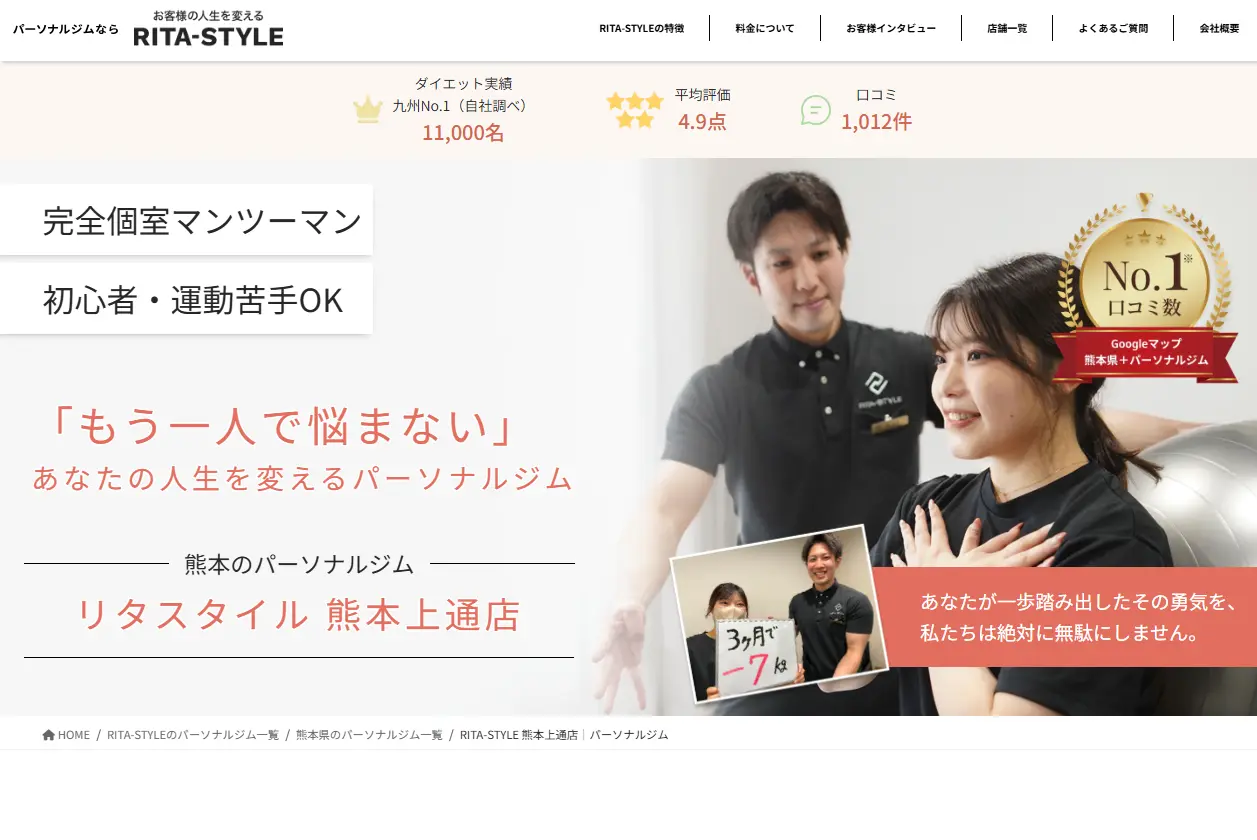Open 料金について menu item
The height and width of the screenshot is (840, 1257).
coord(764,29)
